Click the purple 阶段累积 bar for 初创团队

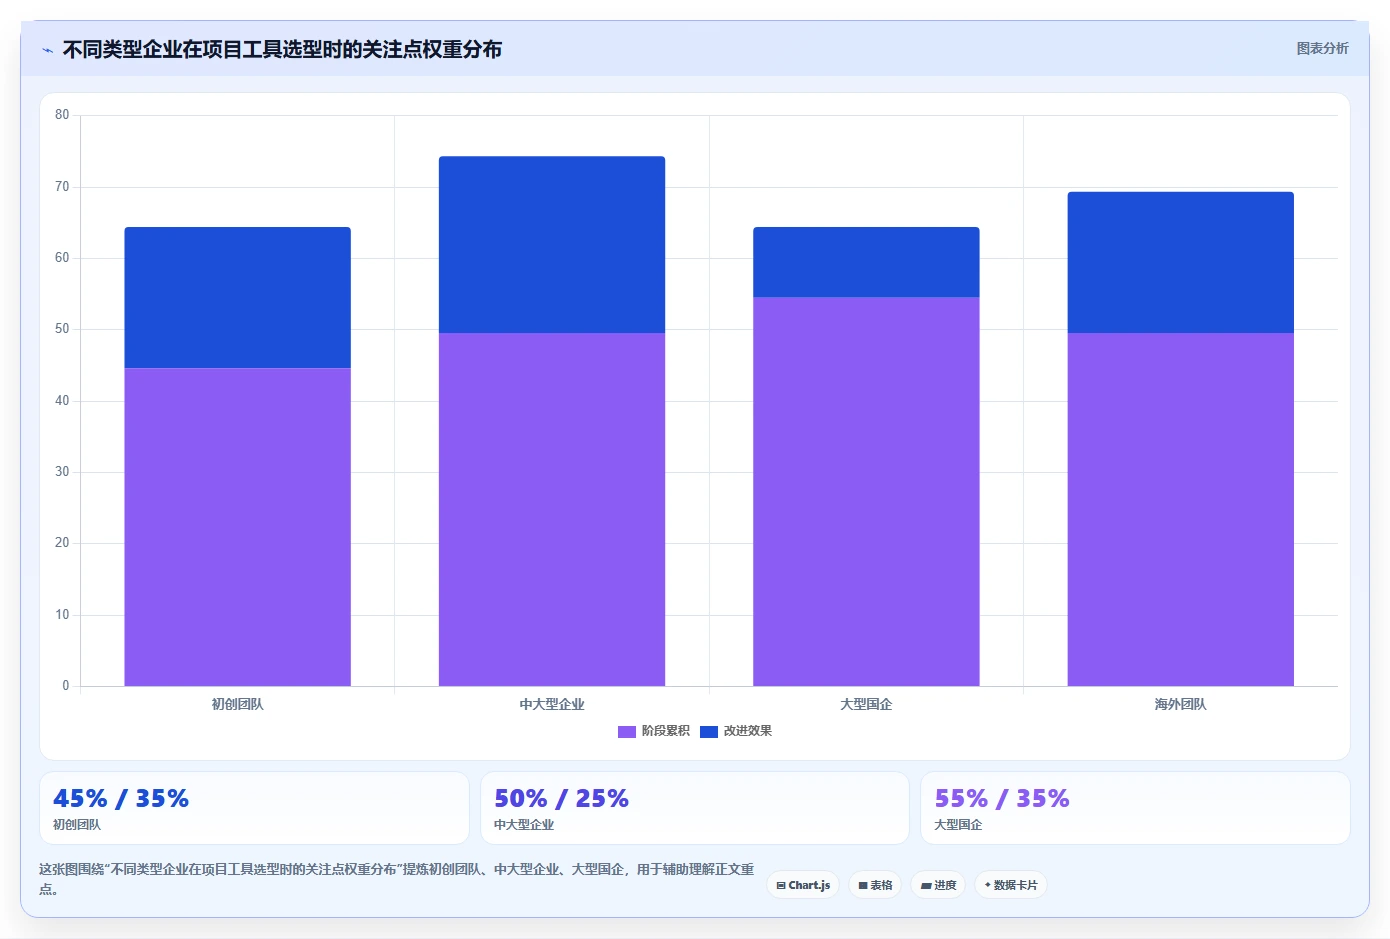[237, 527]
